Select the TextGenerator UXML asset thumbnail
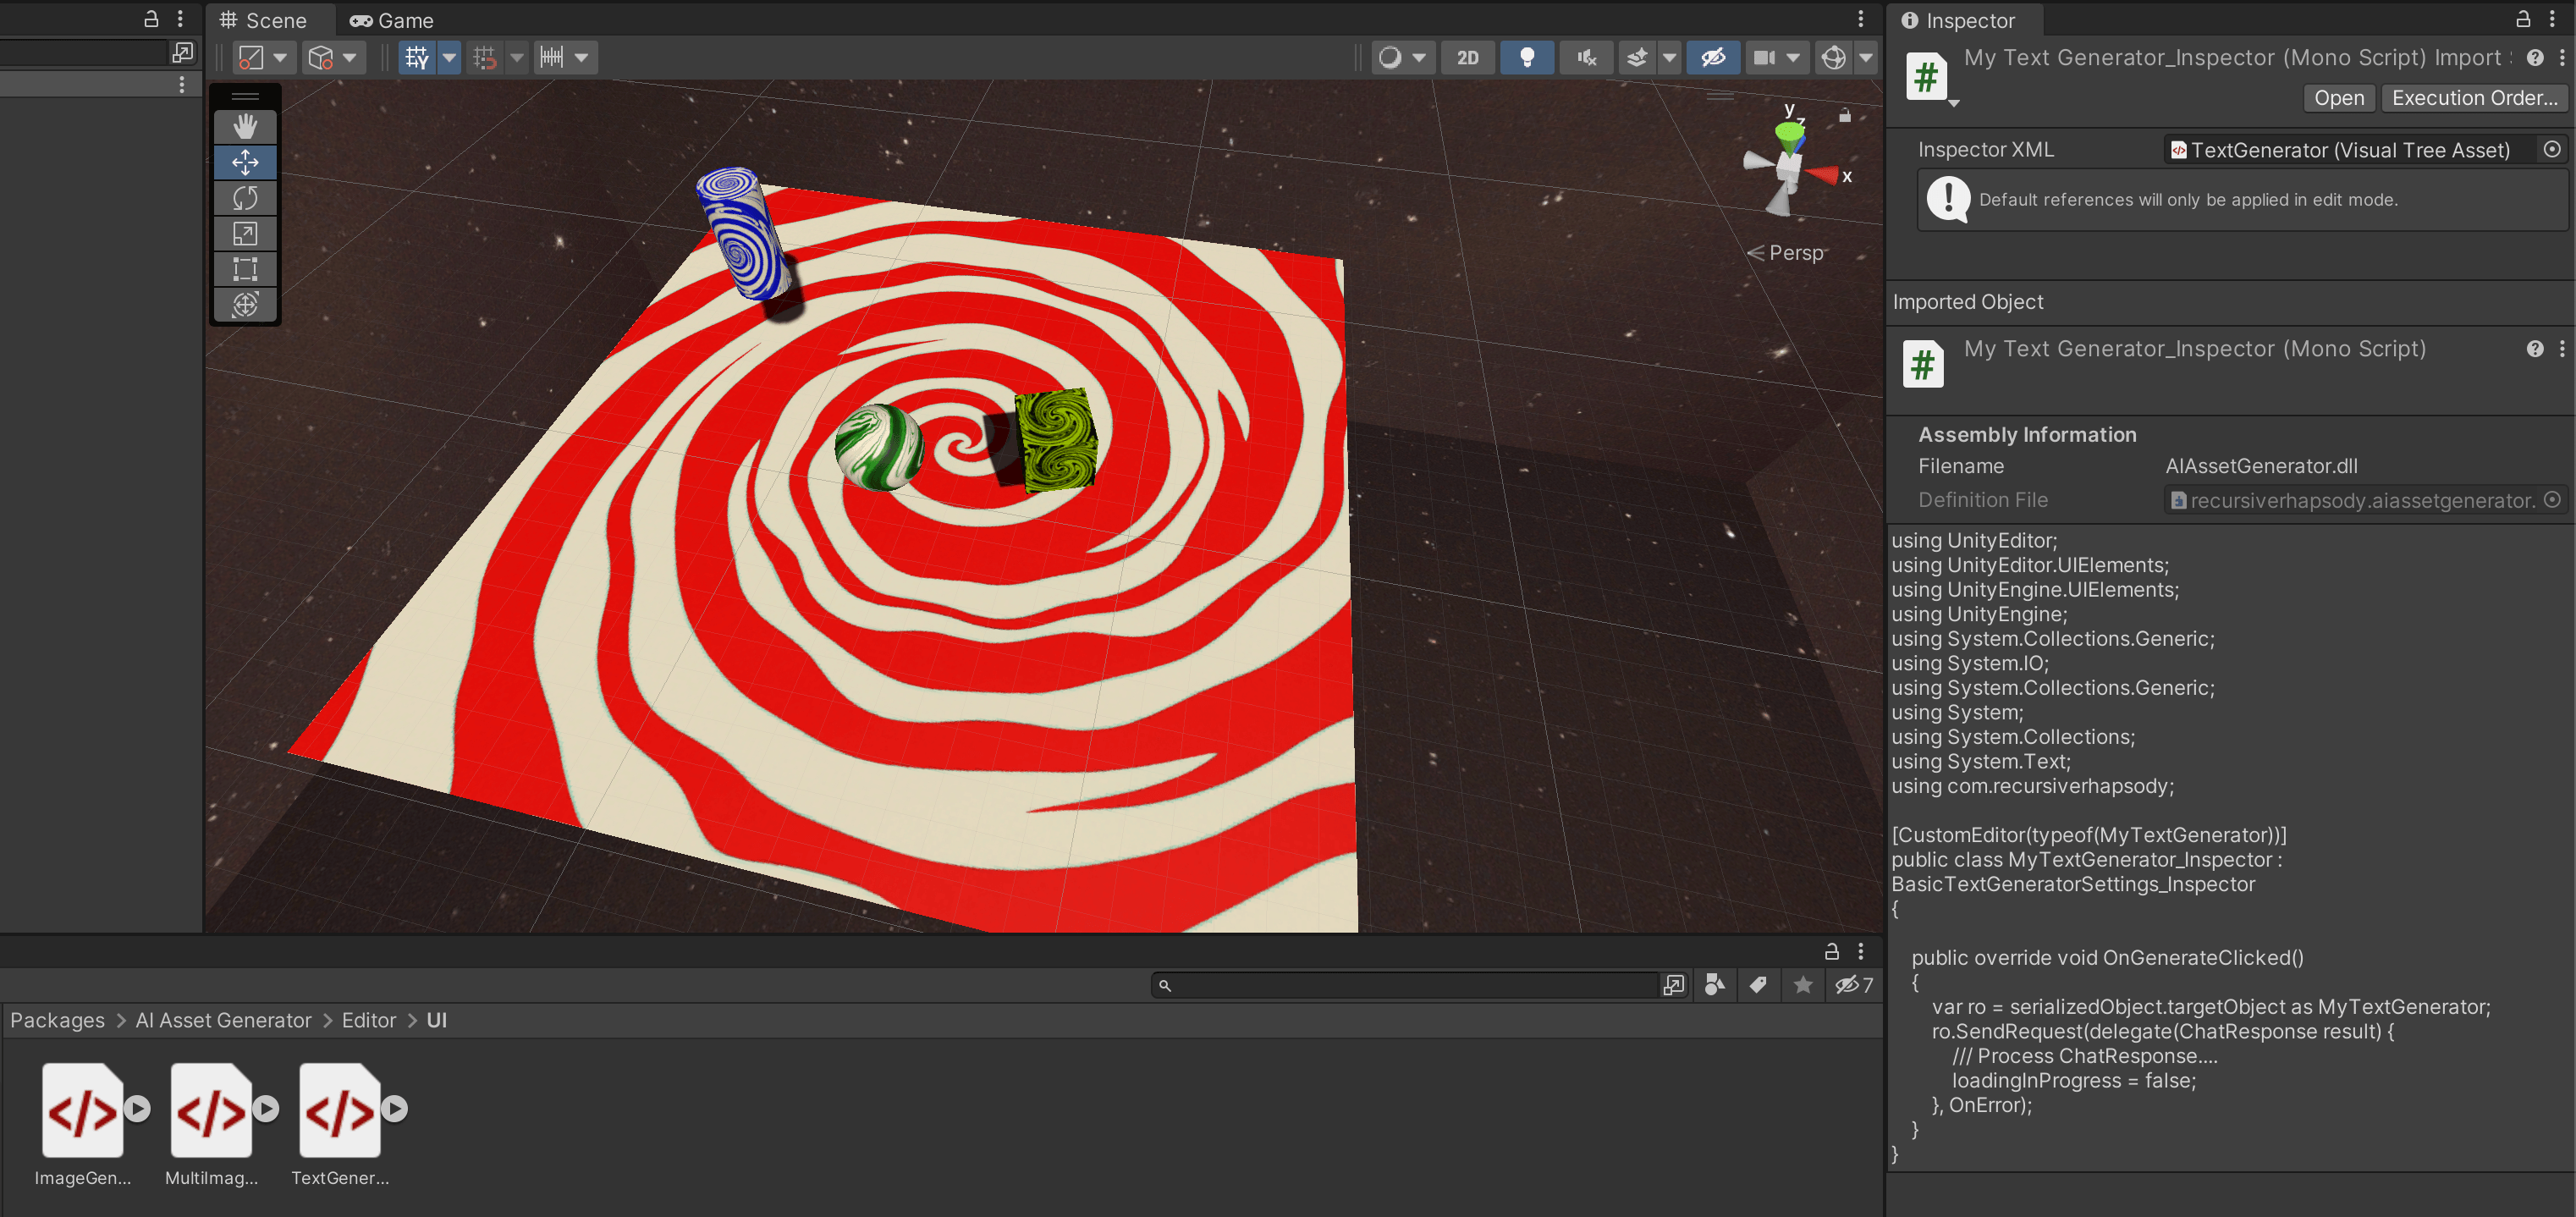Viewport: 2576px width, 1217px height. point(340,1110)
